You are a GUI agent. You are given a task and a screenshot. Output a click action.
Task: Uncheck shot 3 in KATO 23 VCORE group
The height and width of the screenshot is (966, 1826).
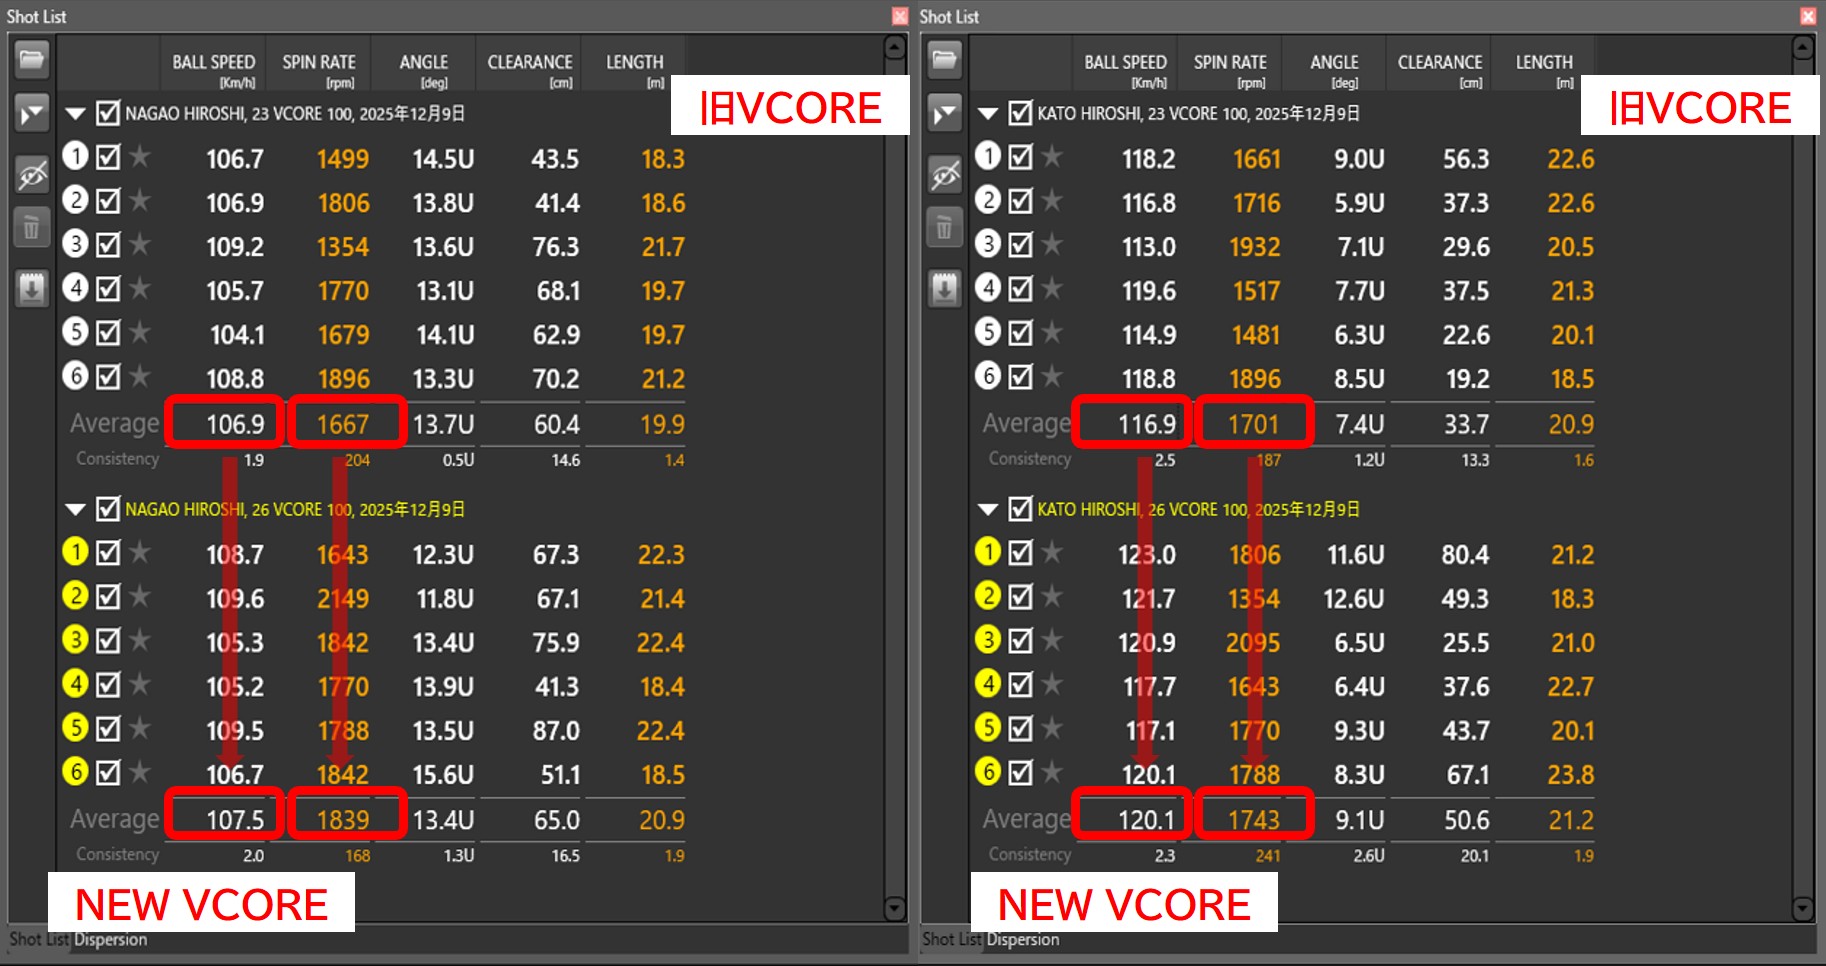(1020, 245)
